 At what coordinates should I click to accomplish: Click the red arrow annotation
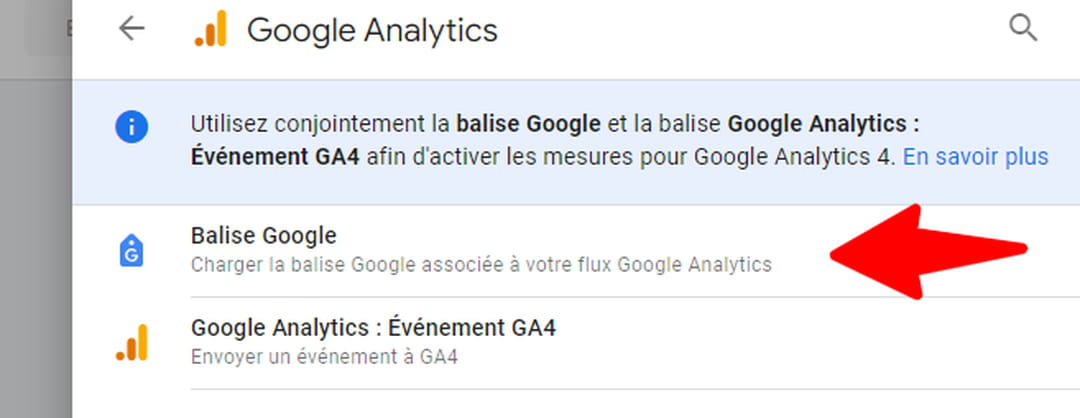[928, 252]
